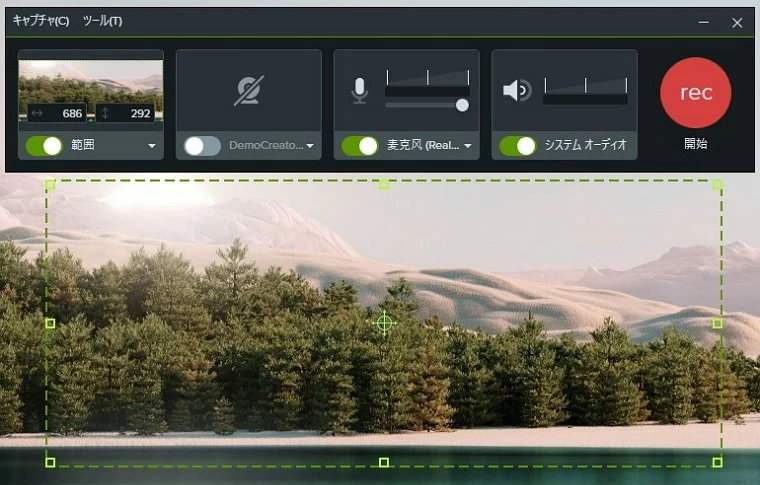
Task: Click the height field showing 292
Action: coord(125,113)
